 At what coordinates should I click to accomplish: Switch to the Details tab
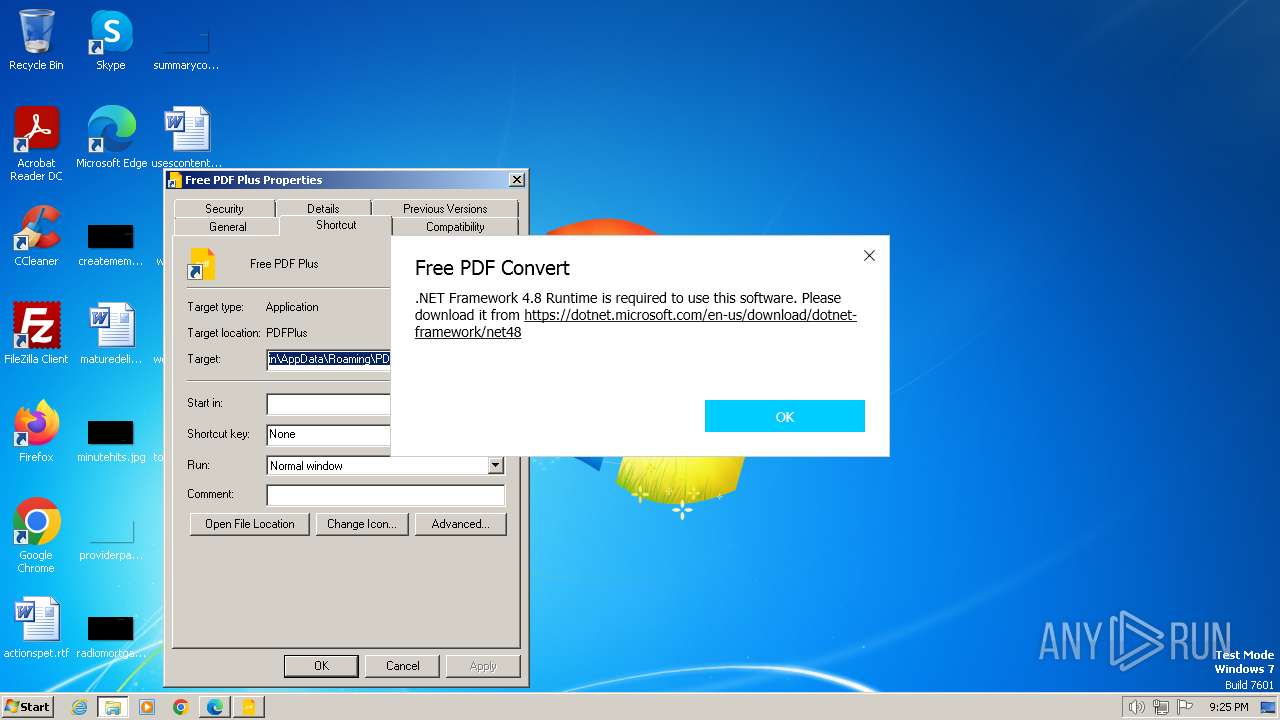[x=323, y=208]
